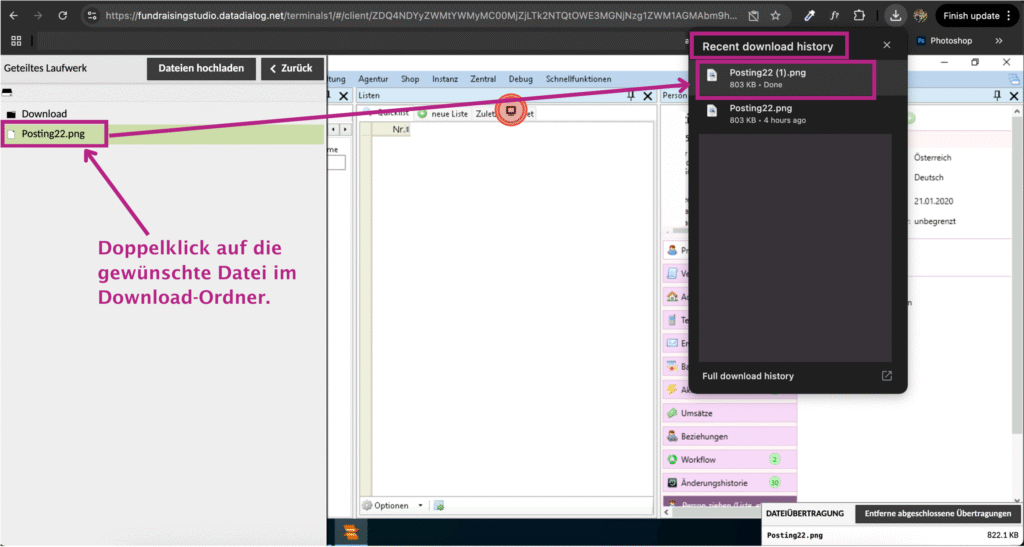Click the name input field on the left panel
The width and height of the screenshot is (1024, 547).
[336, 163]
